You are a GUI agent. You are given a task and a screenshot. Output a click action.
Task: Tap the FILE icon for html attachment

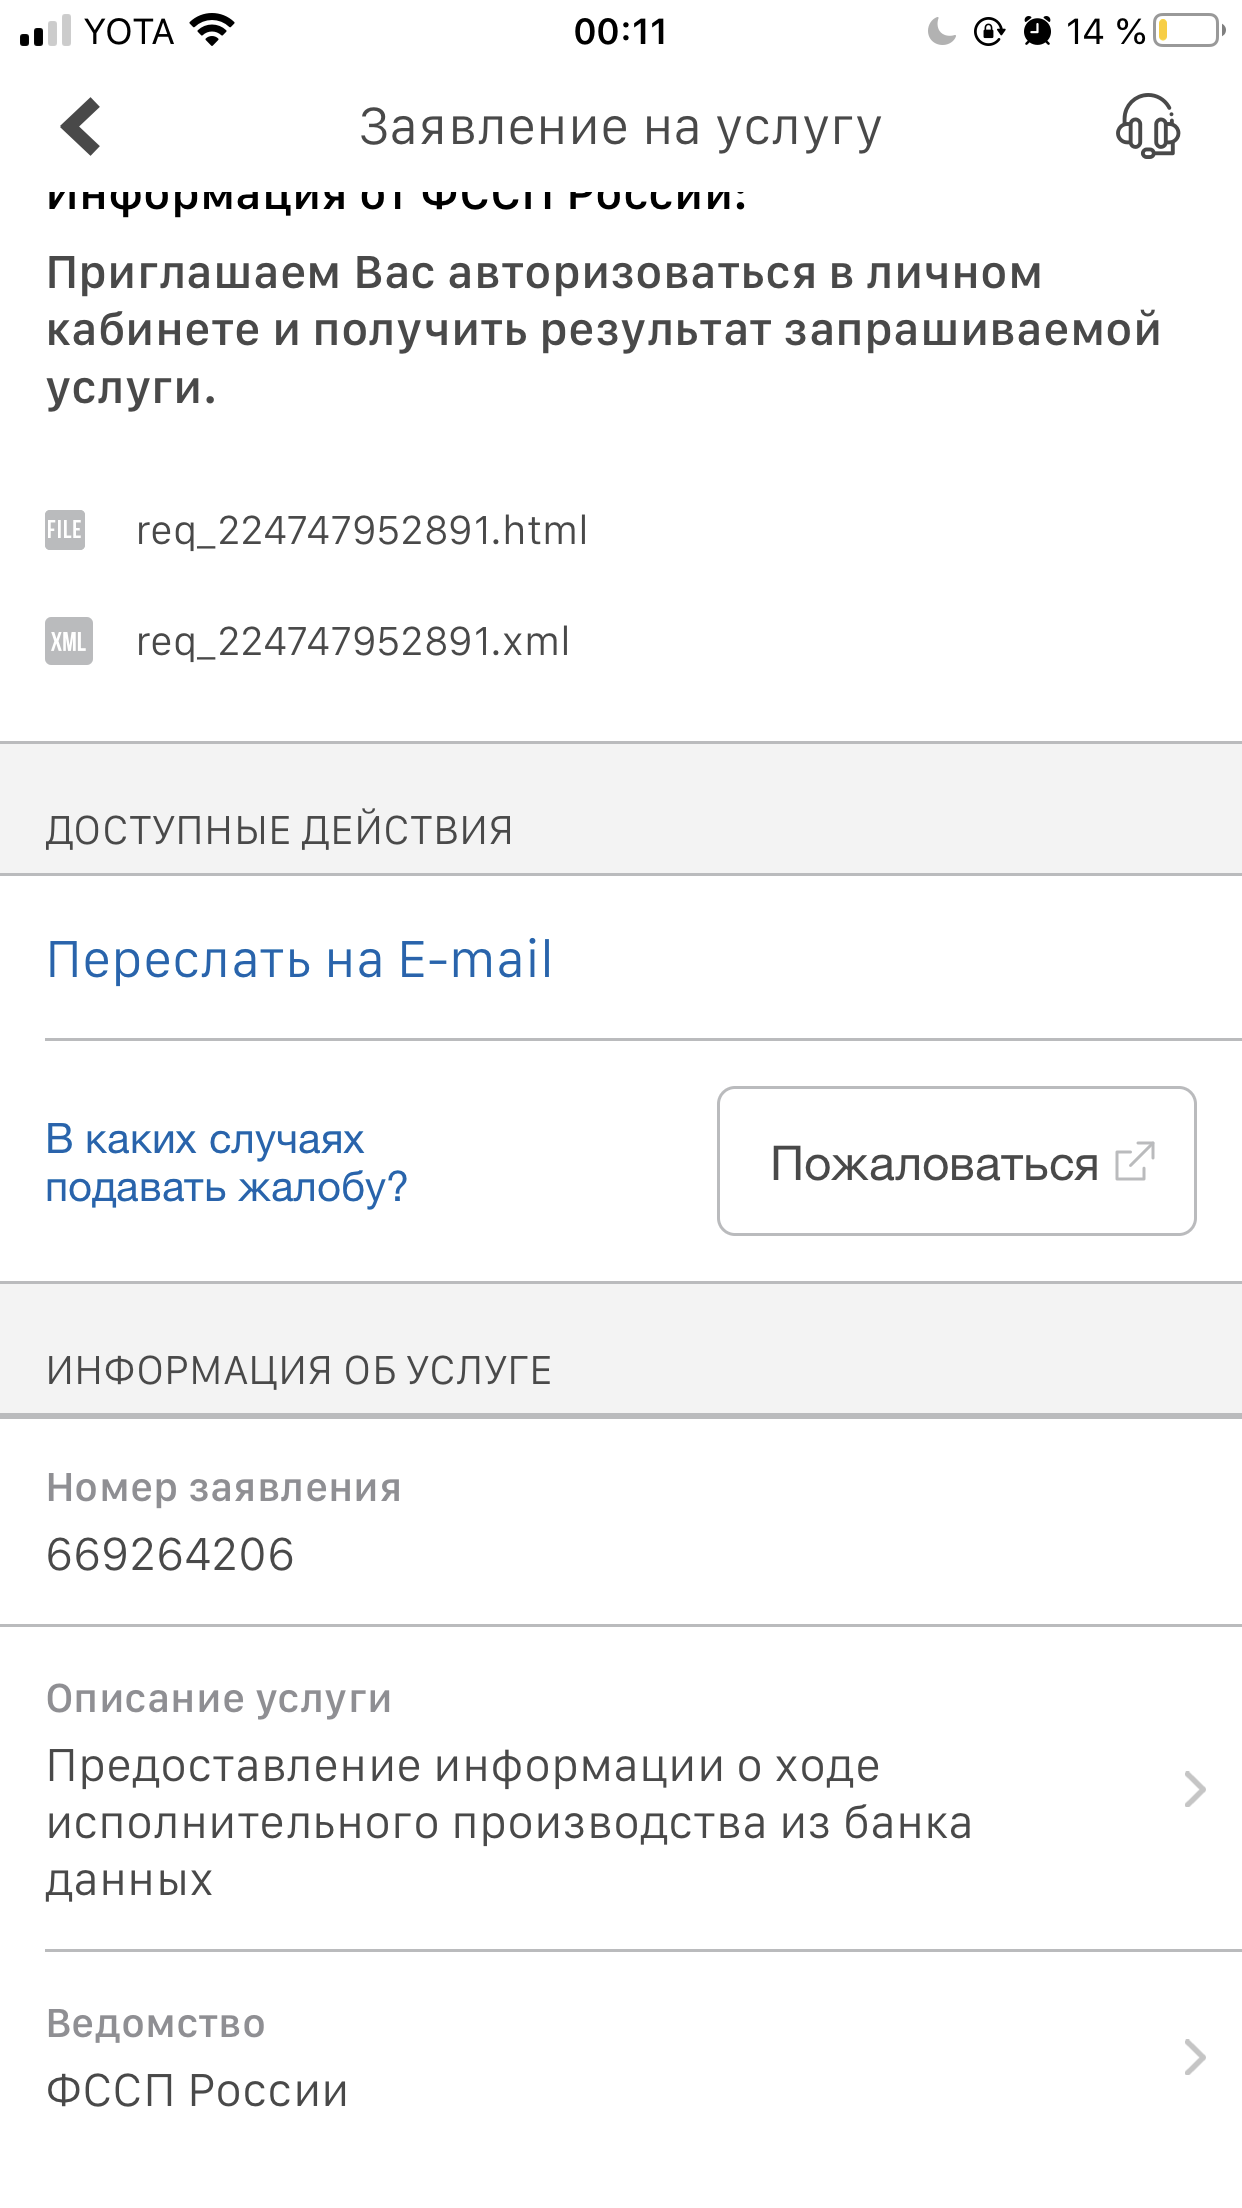[x=65, y=530]
